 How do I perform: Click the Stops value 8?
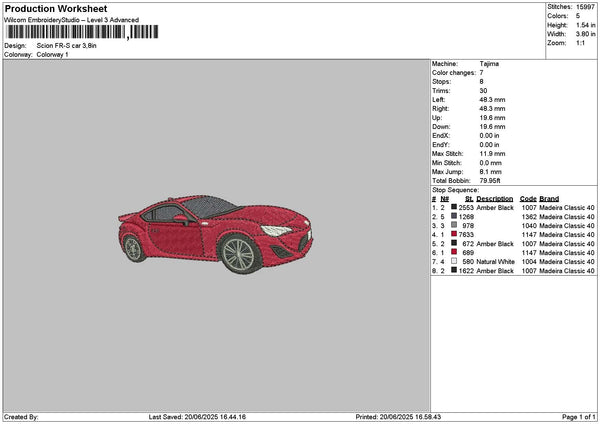pos(481,82)
